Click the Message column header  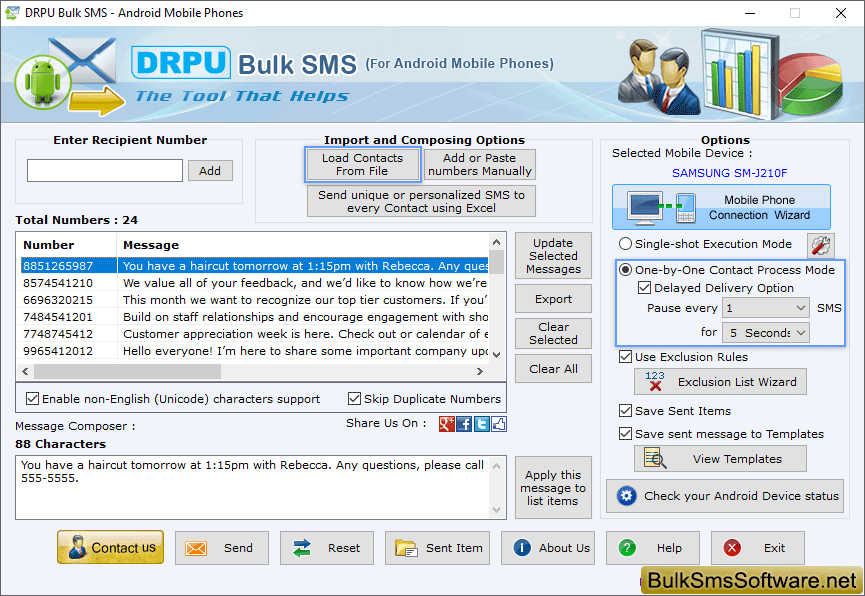pos(302,245)
